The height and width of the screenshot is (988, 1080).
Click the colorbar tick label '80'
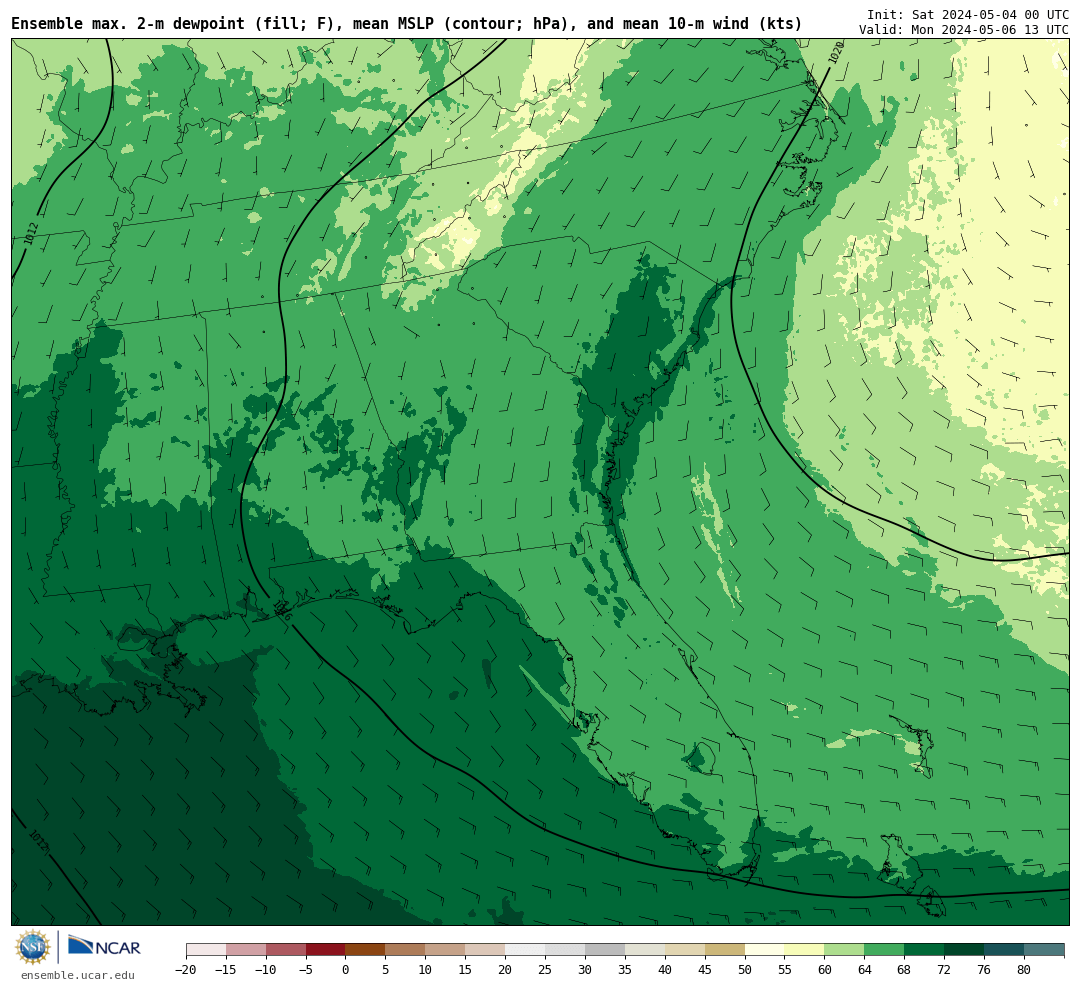[1025, 970]
